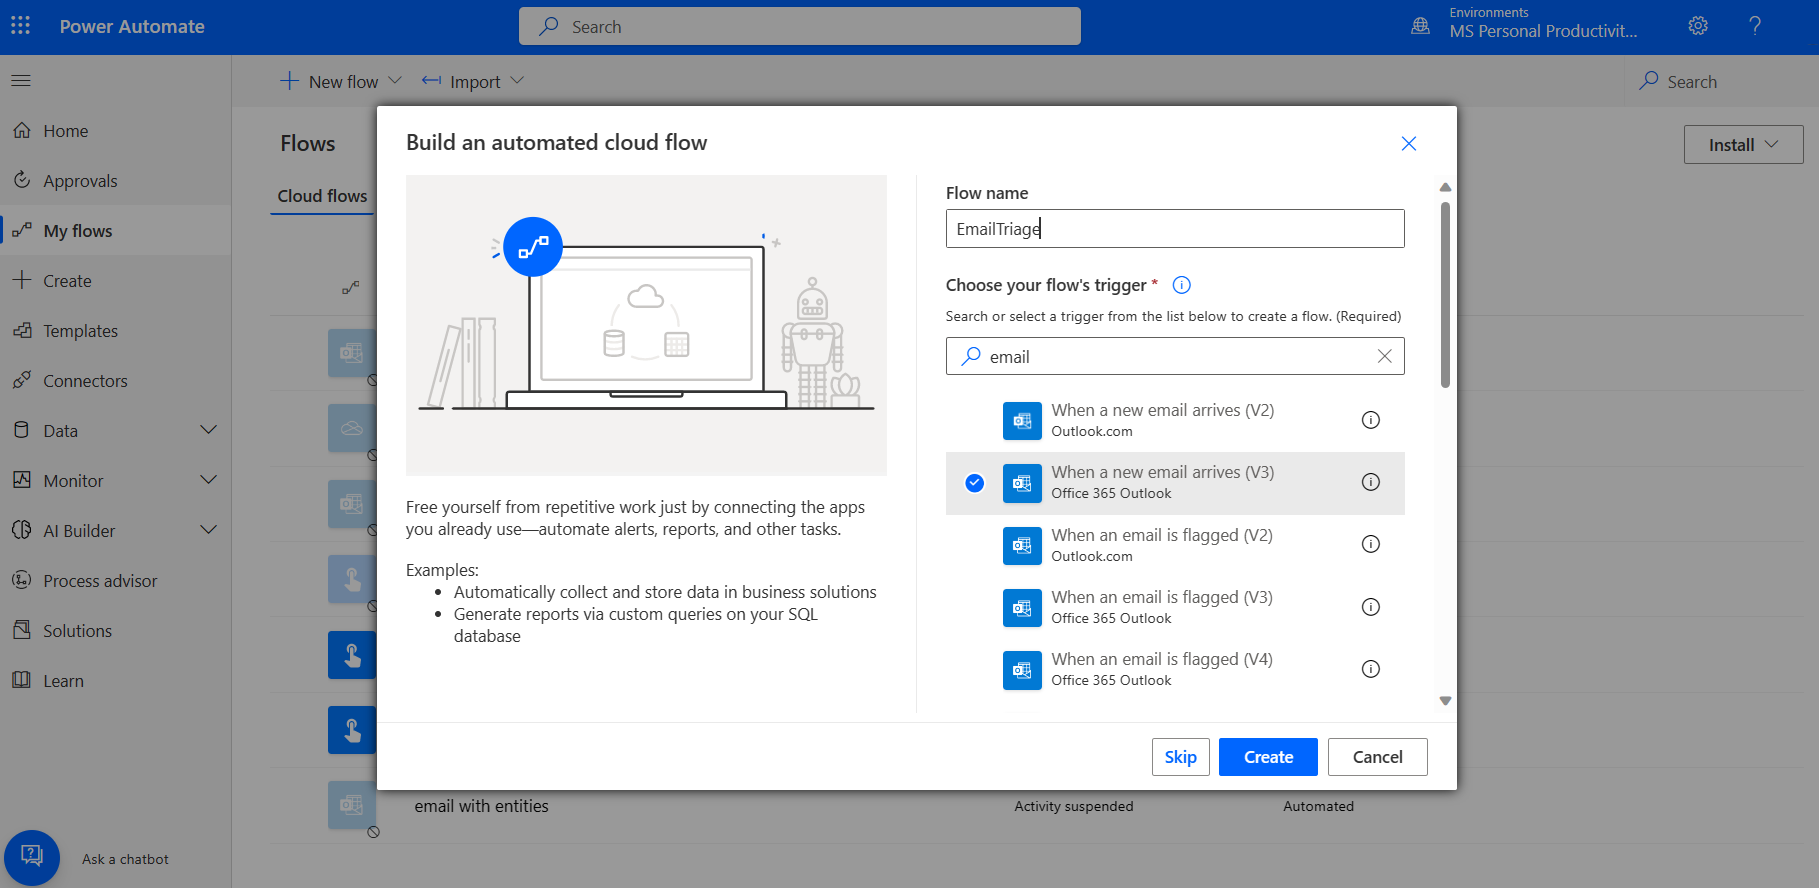Screen dimensions: 1819x888
Task: Clear the trigger search box text
Action: coord(1384,357)
